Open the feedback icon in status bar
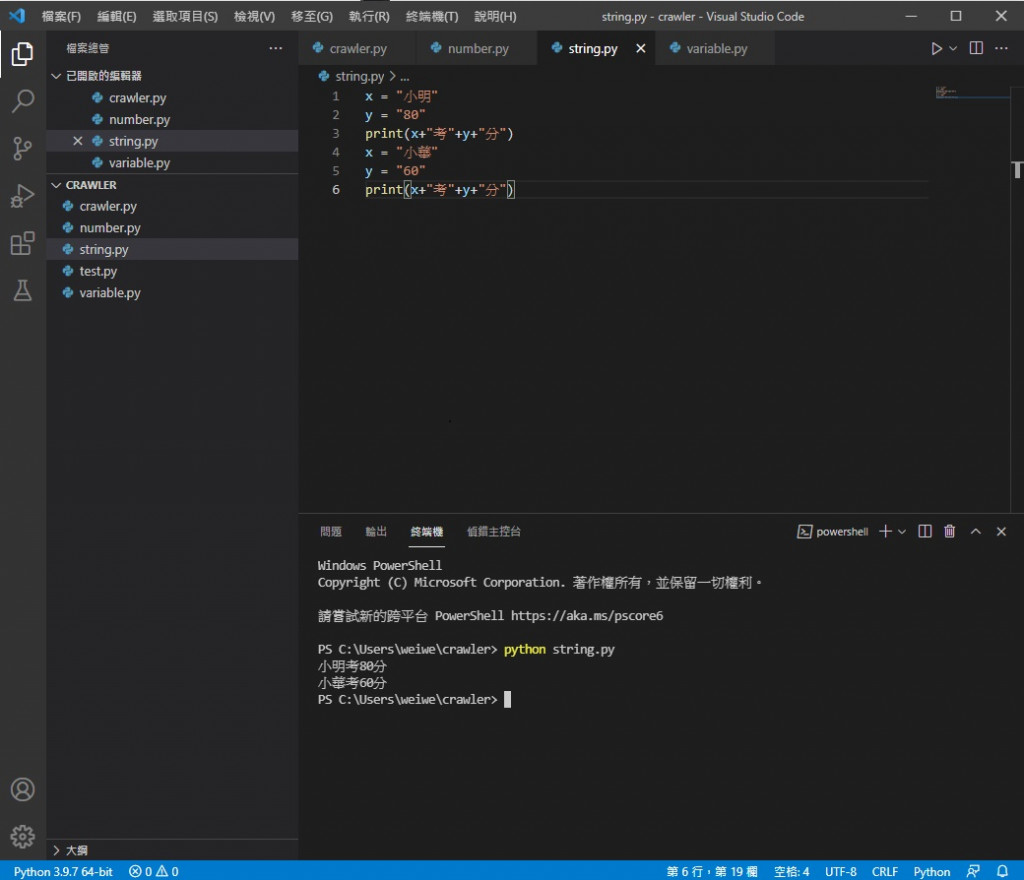This screenshot has width=1024, height=880. click(973, 871)
